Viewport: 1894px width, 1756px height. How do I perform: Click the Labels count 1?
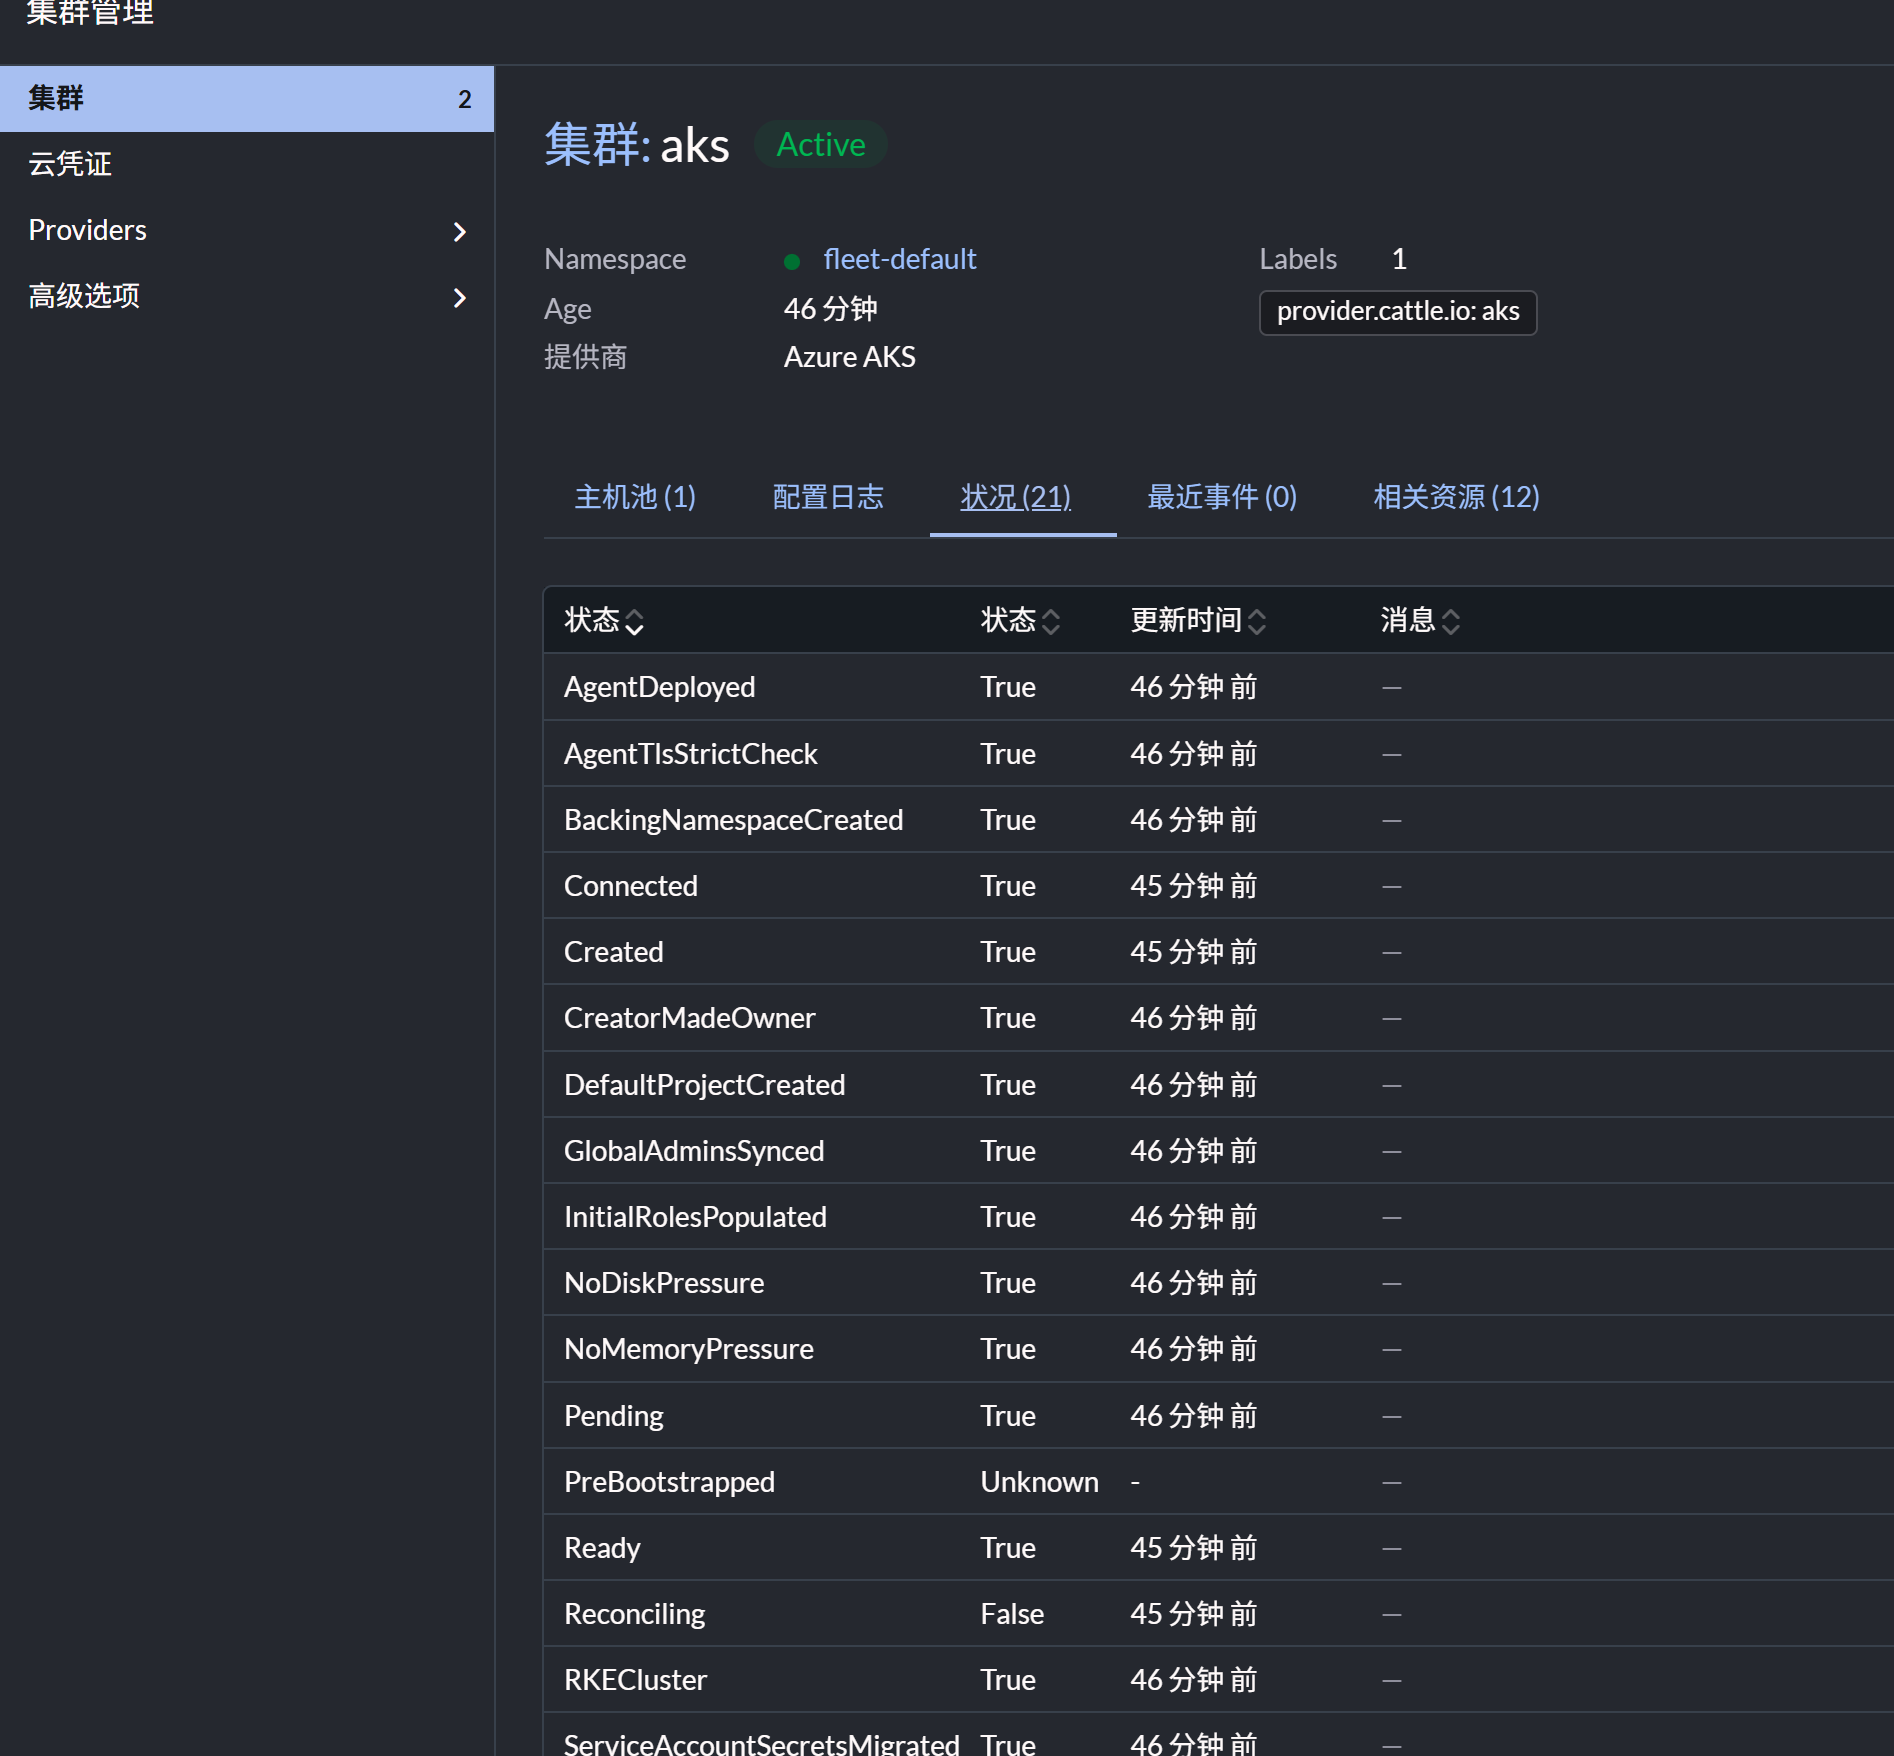pyautogui.click(x=1399, y=259)
